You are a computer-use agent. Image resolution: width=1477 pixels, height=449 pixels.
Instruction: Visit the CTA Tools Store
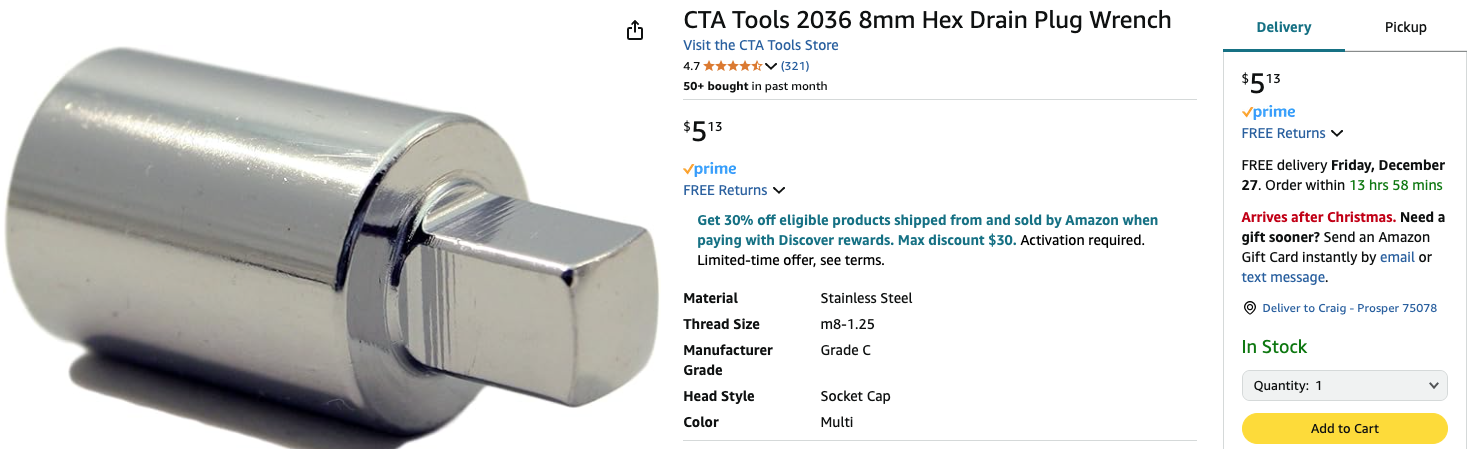(x=760, y=45)
